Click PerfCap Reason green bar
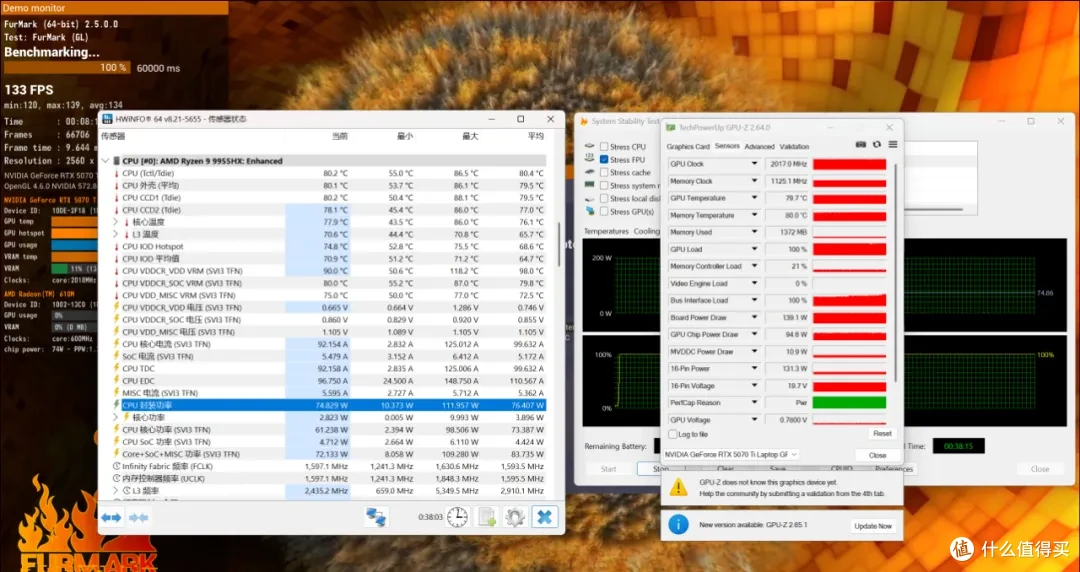This screenshot has height=572, width=1080. pyautogui.click(x=849, y=402)
